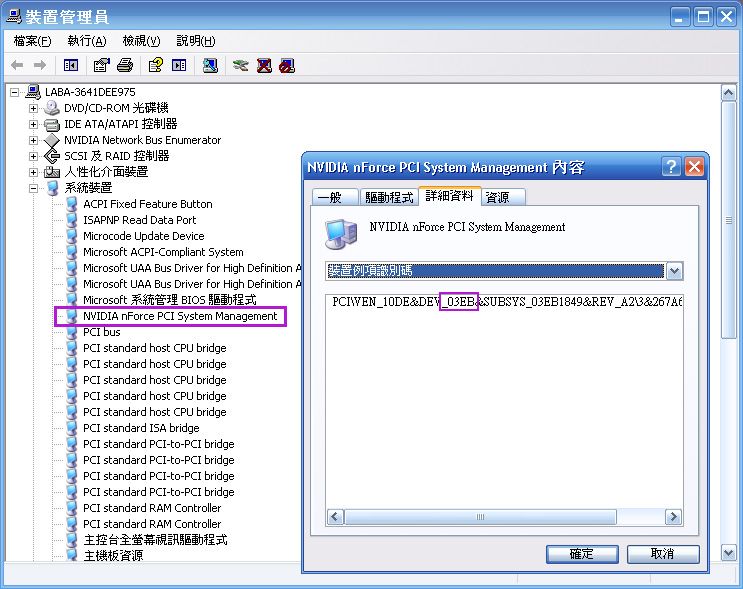Select Microsoft 系統管理 BIOS 驅動程式
743x589 pixels.
coord(170,300)
